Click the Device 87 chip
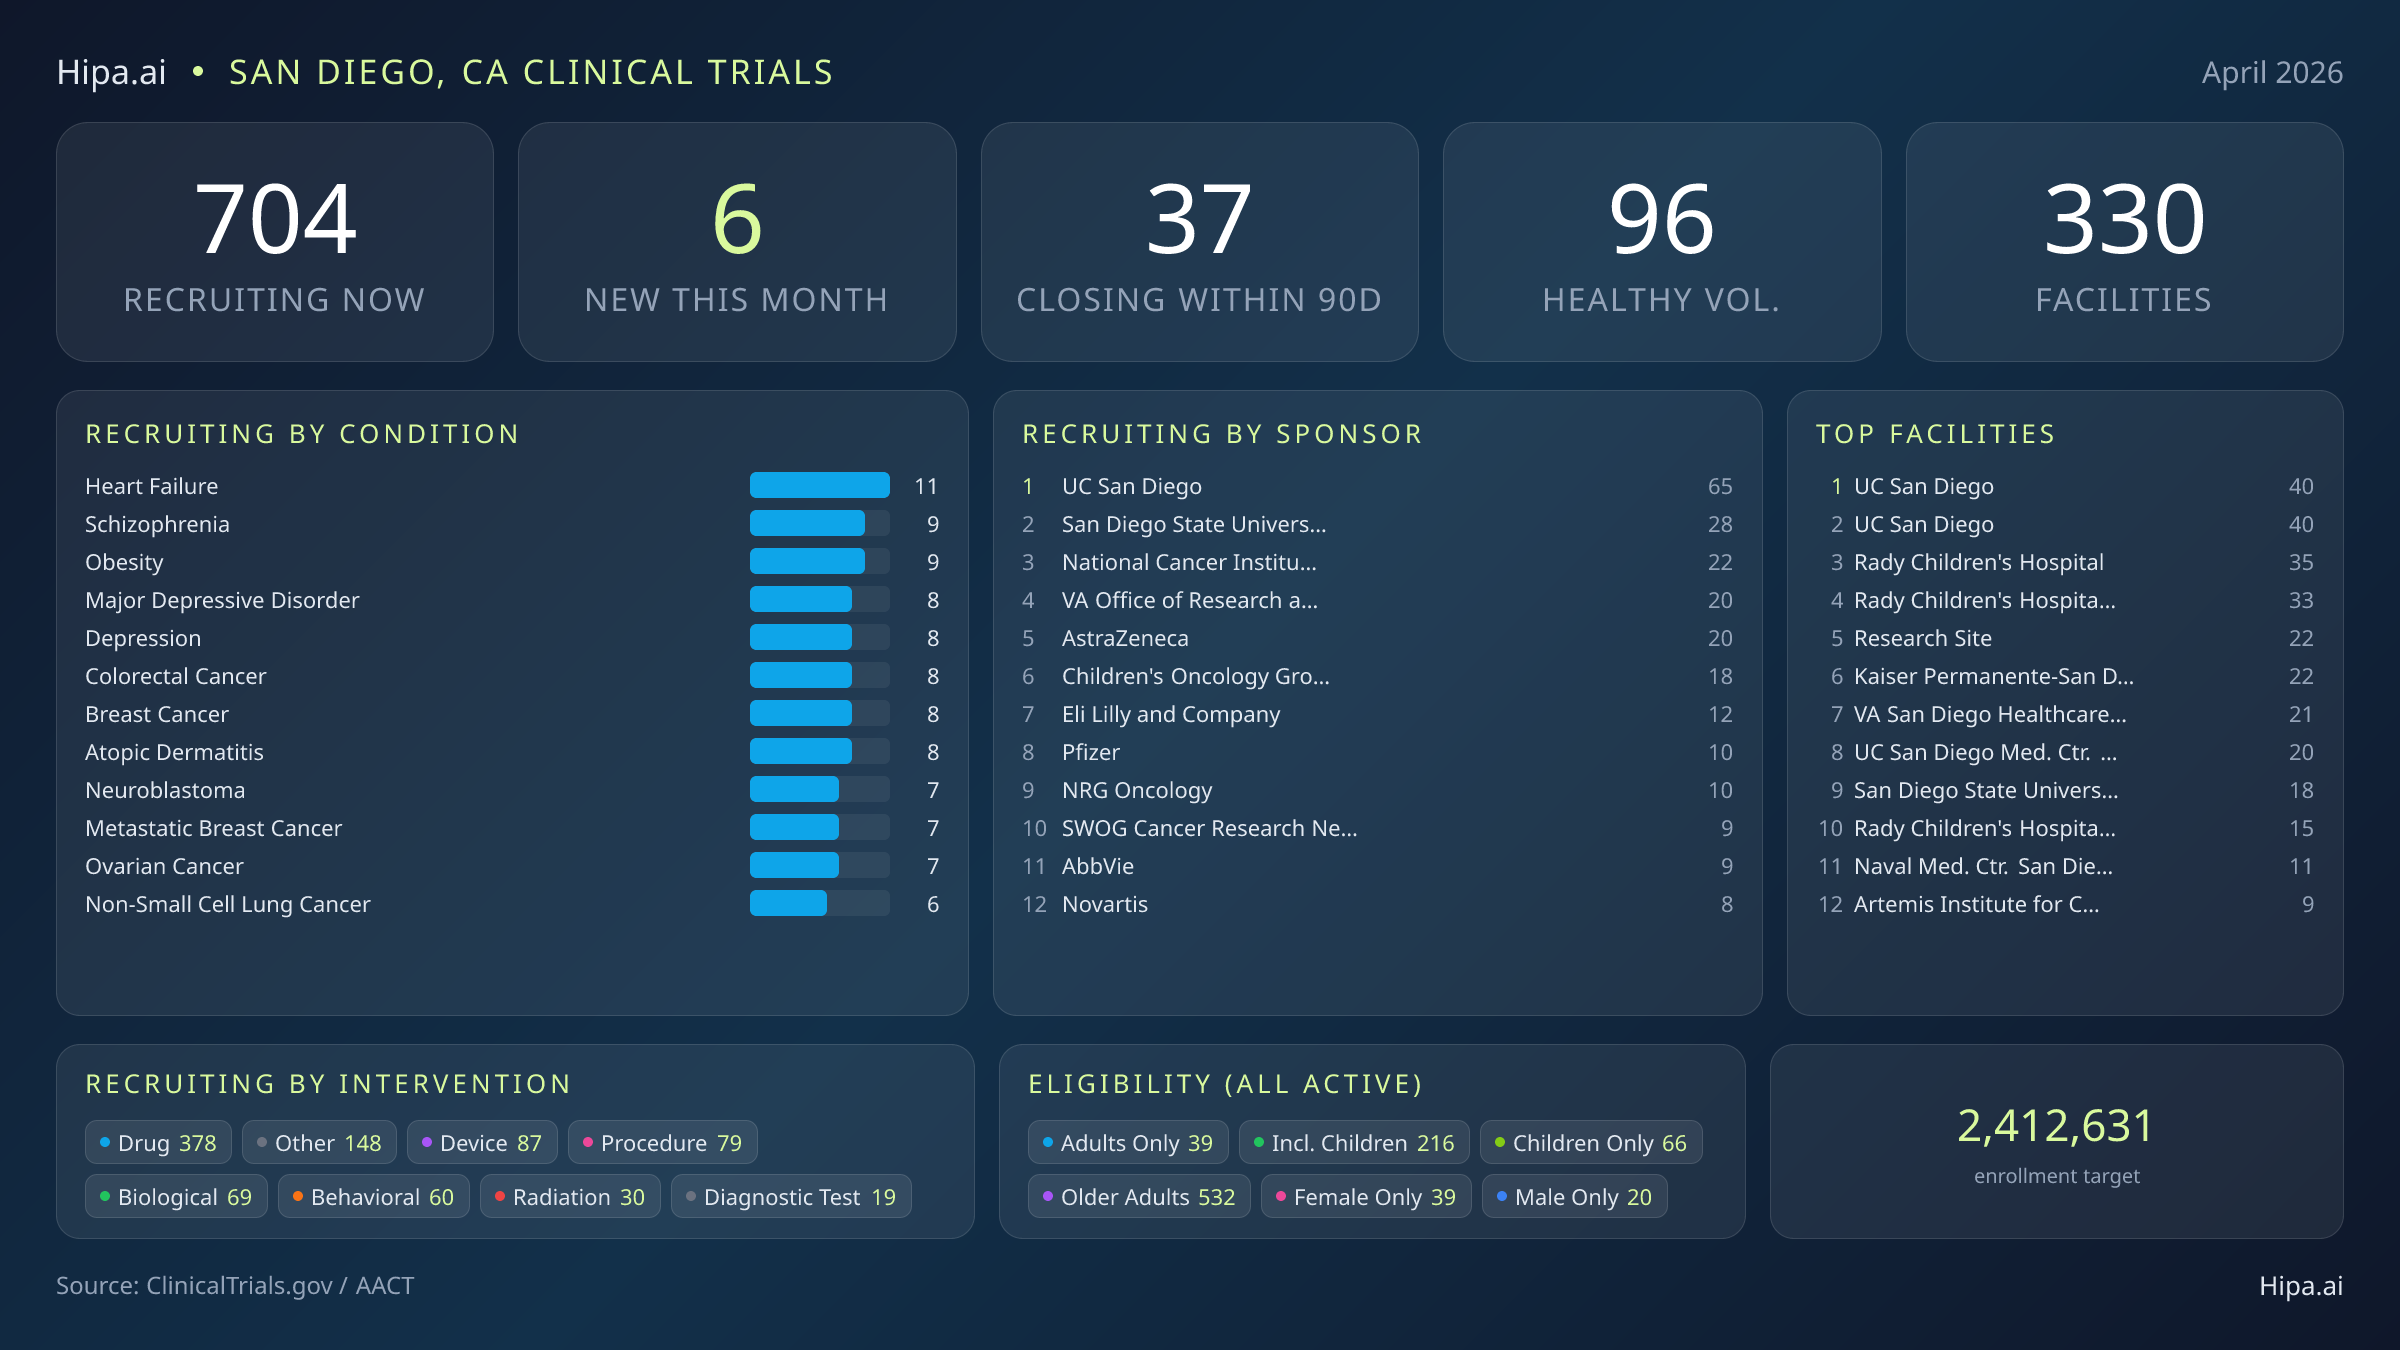This screenshot has height=1350, width=2400. click(x=482, y=1142)
